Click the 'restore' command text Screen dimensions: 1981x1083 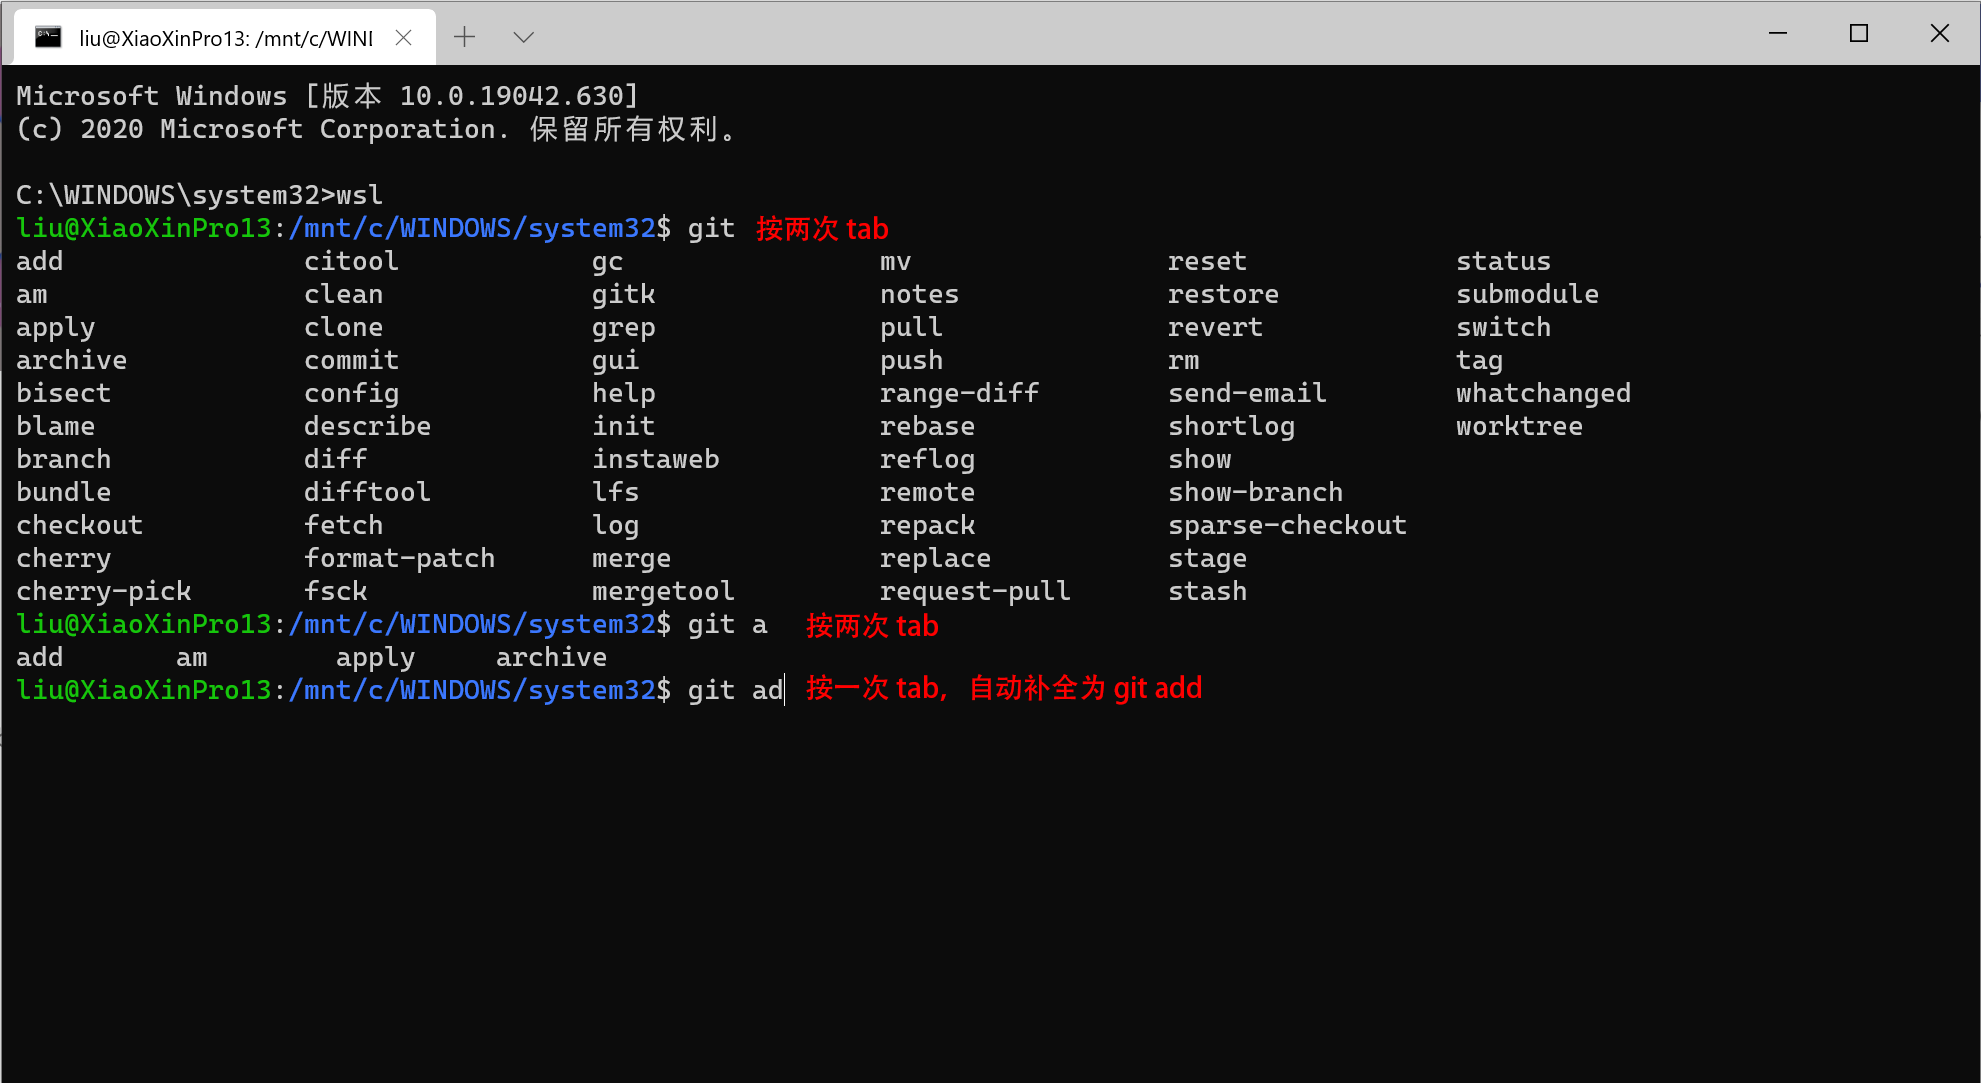point(1224,294)
